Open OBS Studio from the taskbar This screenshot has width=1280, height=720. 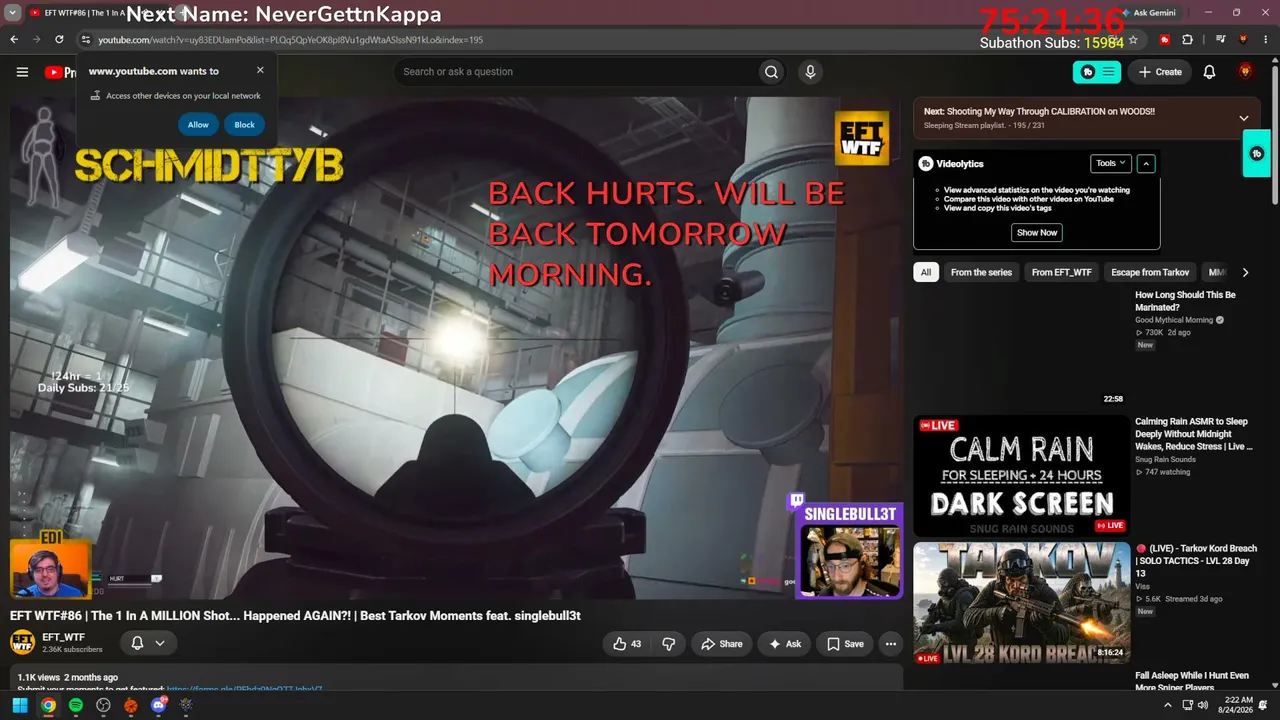[103, 706]
